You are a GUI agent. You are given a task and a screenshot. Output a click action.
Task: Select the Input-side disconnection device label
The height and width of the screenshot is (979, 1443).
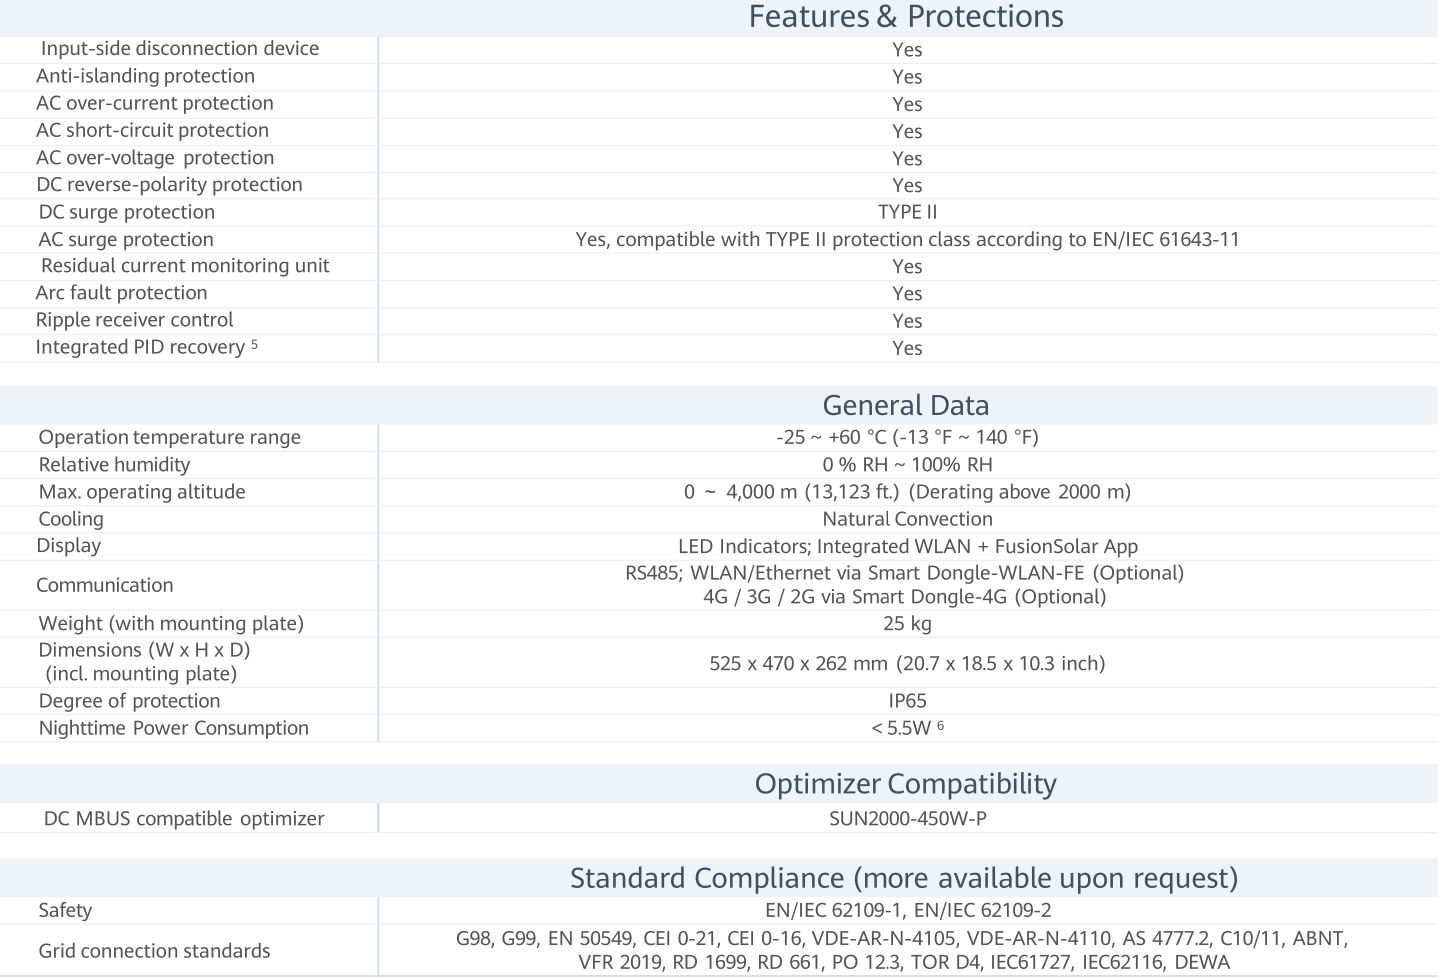180,49
